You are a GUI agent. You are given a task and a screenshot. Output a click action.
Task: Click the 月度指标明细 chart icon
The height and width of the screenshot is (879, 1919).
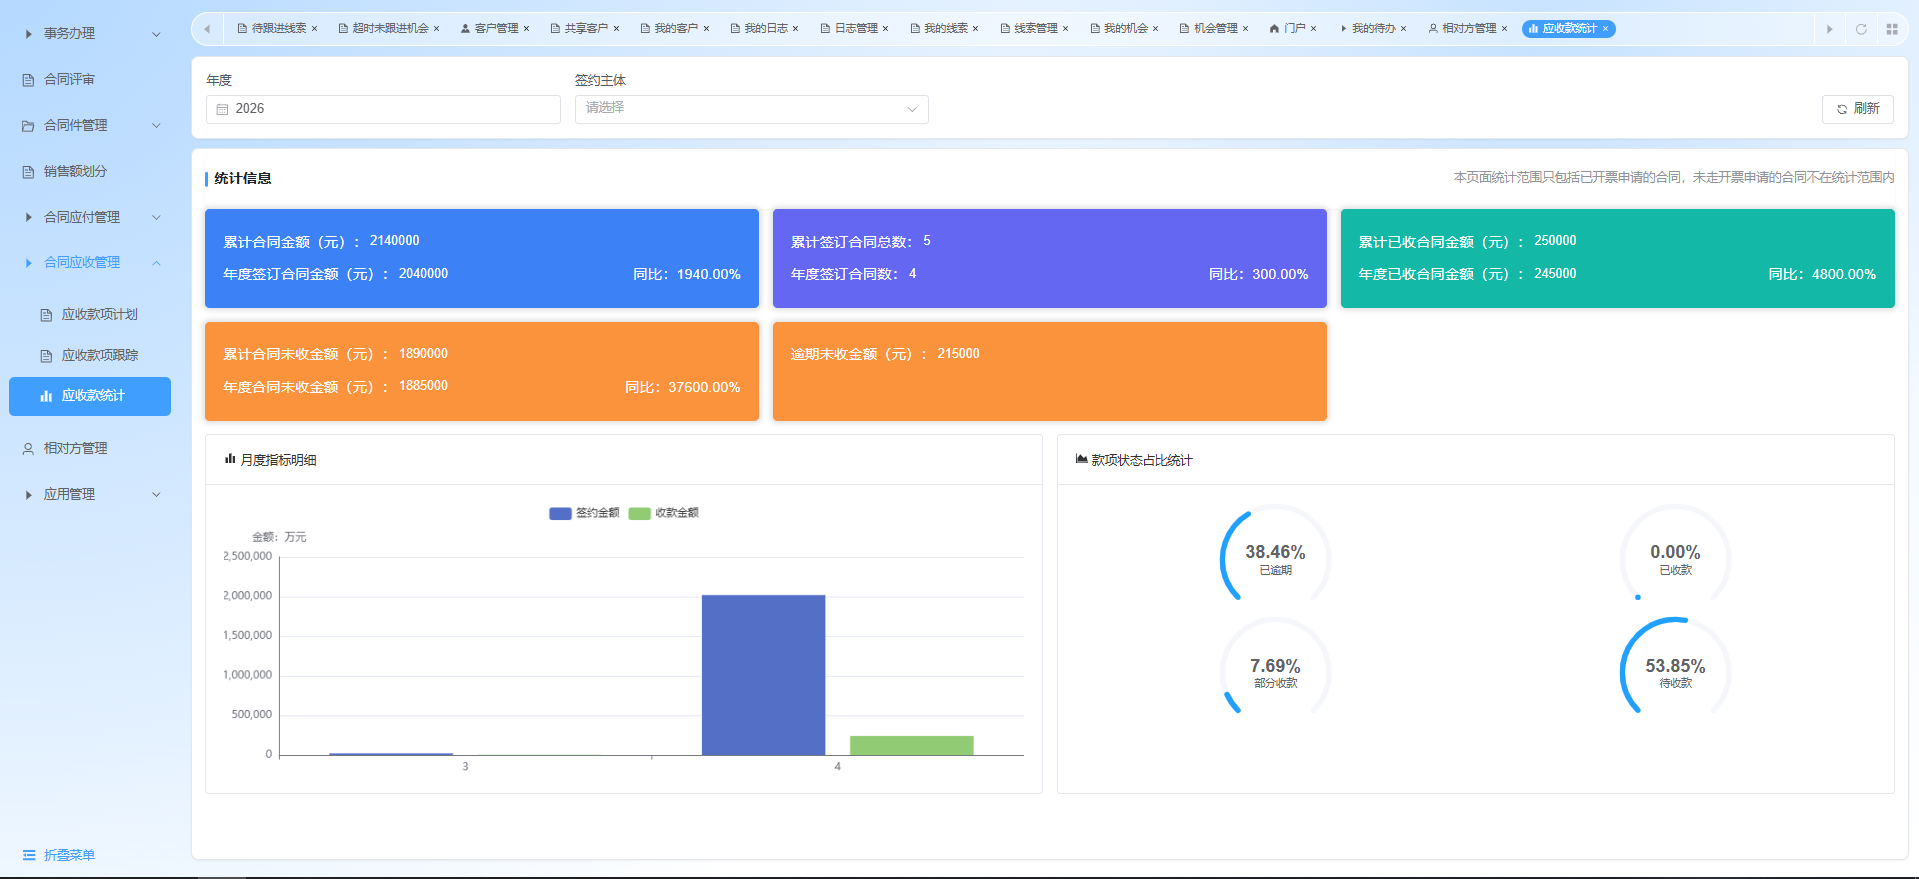coord(230,459)
